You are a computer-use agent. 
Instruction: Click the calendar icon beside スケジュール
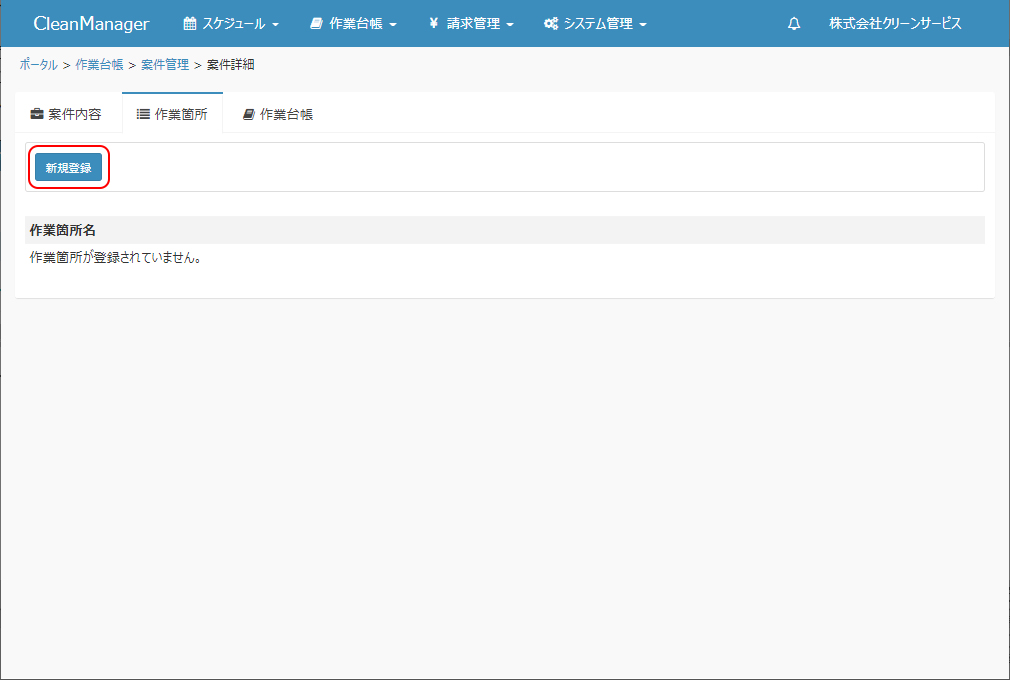(x=190, y=24)
